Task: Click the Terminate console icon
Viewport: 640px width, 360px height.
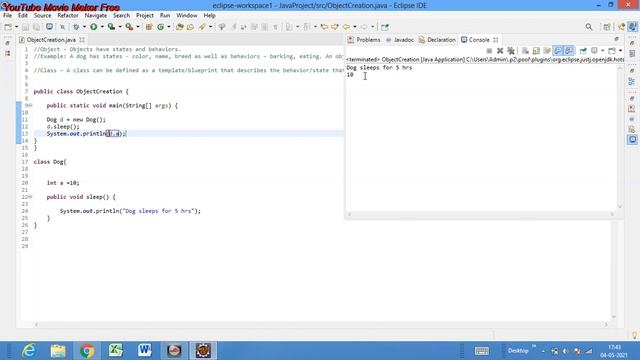Action: tap(489, 51)
